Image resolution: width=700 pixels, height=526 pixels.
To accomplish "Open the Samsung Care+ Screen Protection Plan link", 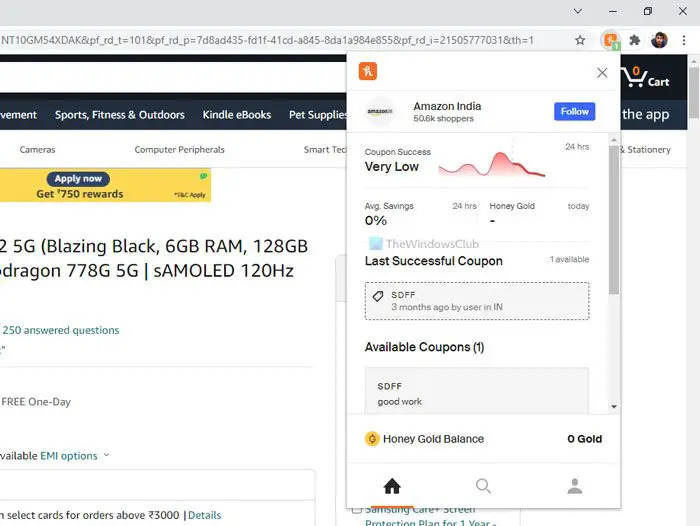I will tap(430, 517).
